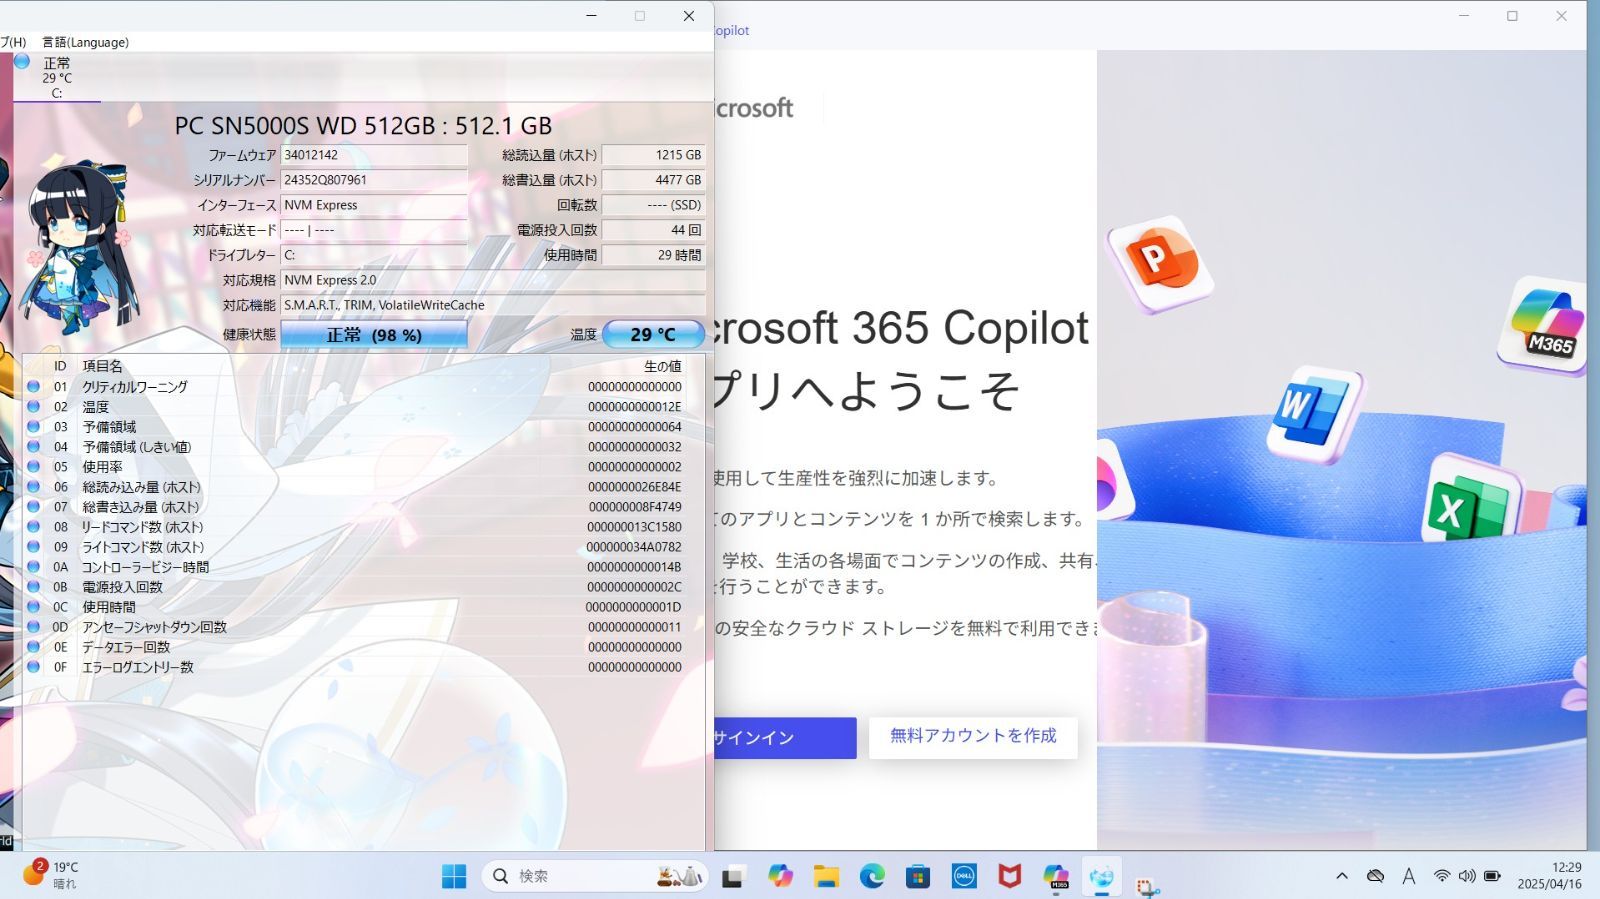Select the 0A コントローラービジー時間 row

click(x=363, y=567)
